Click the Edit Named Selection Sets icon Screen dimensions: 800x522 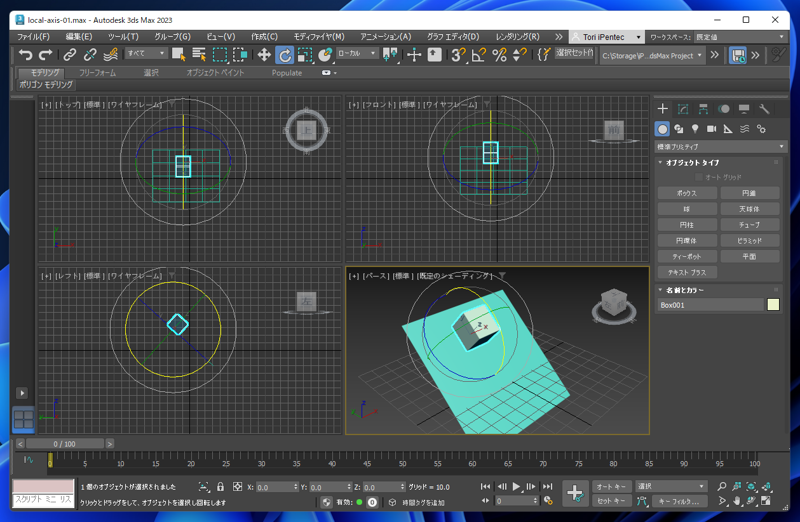click(x=544, y=55)
